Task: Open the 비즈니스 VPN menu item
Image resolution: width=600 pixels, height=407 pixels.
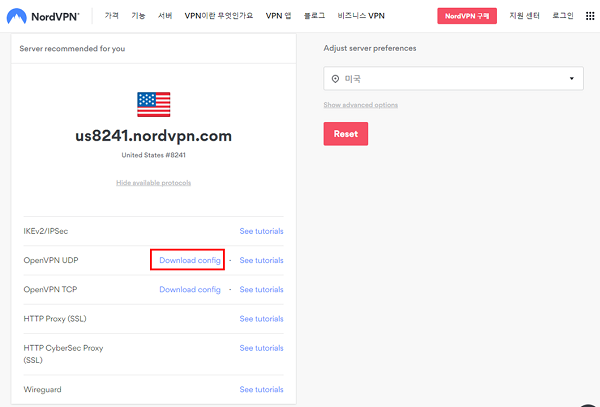Action: [x=361, y=16]
